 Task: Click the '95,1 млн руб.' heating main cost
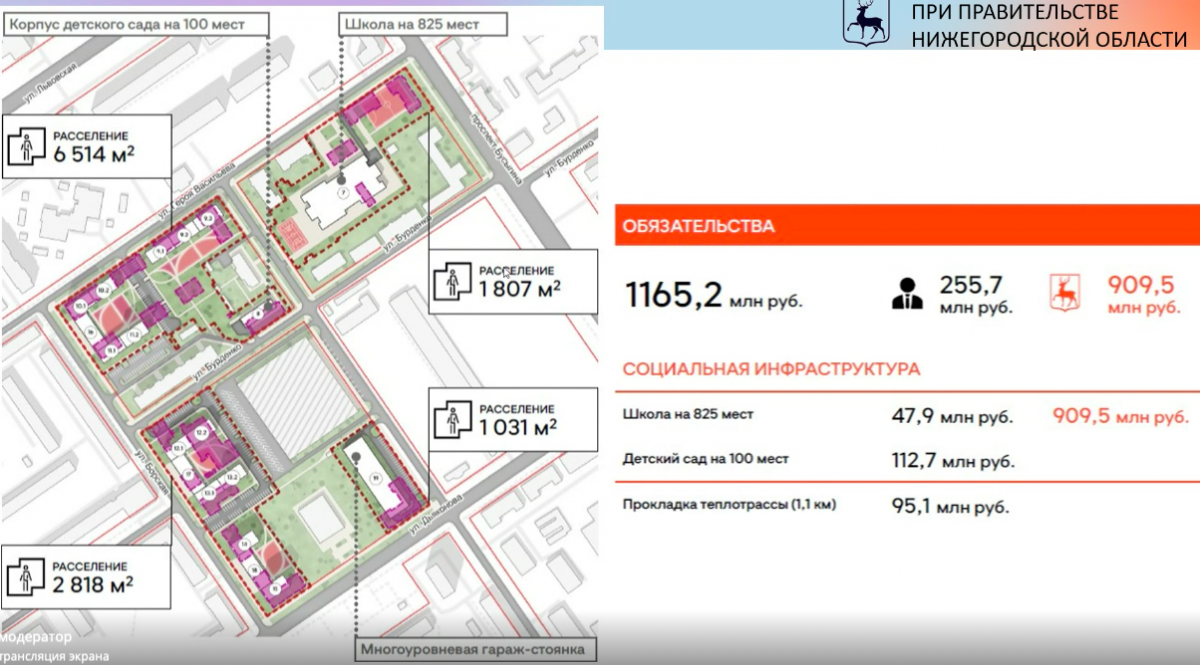(x=950, y=506)
